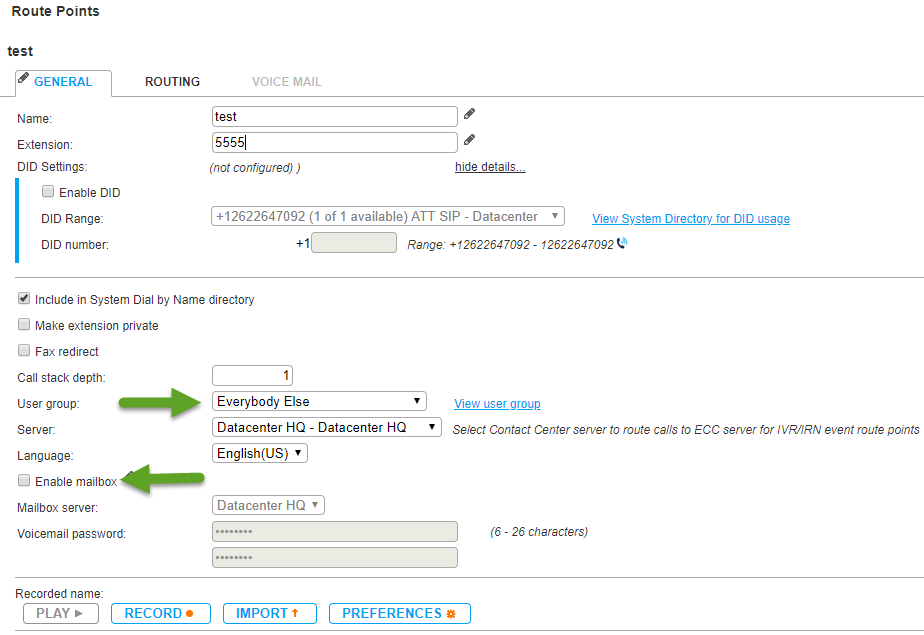Image resolution: width=924 pixels, height=635 pixels.
Task: Click the Call stack depth field
Action: (x=252, y=375)
